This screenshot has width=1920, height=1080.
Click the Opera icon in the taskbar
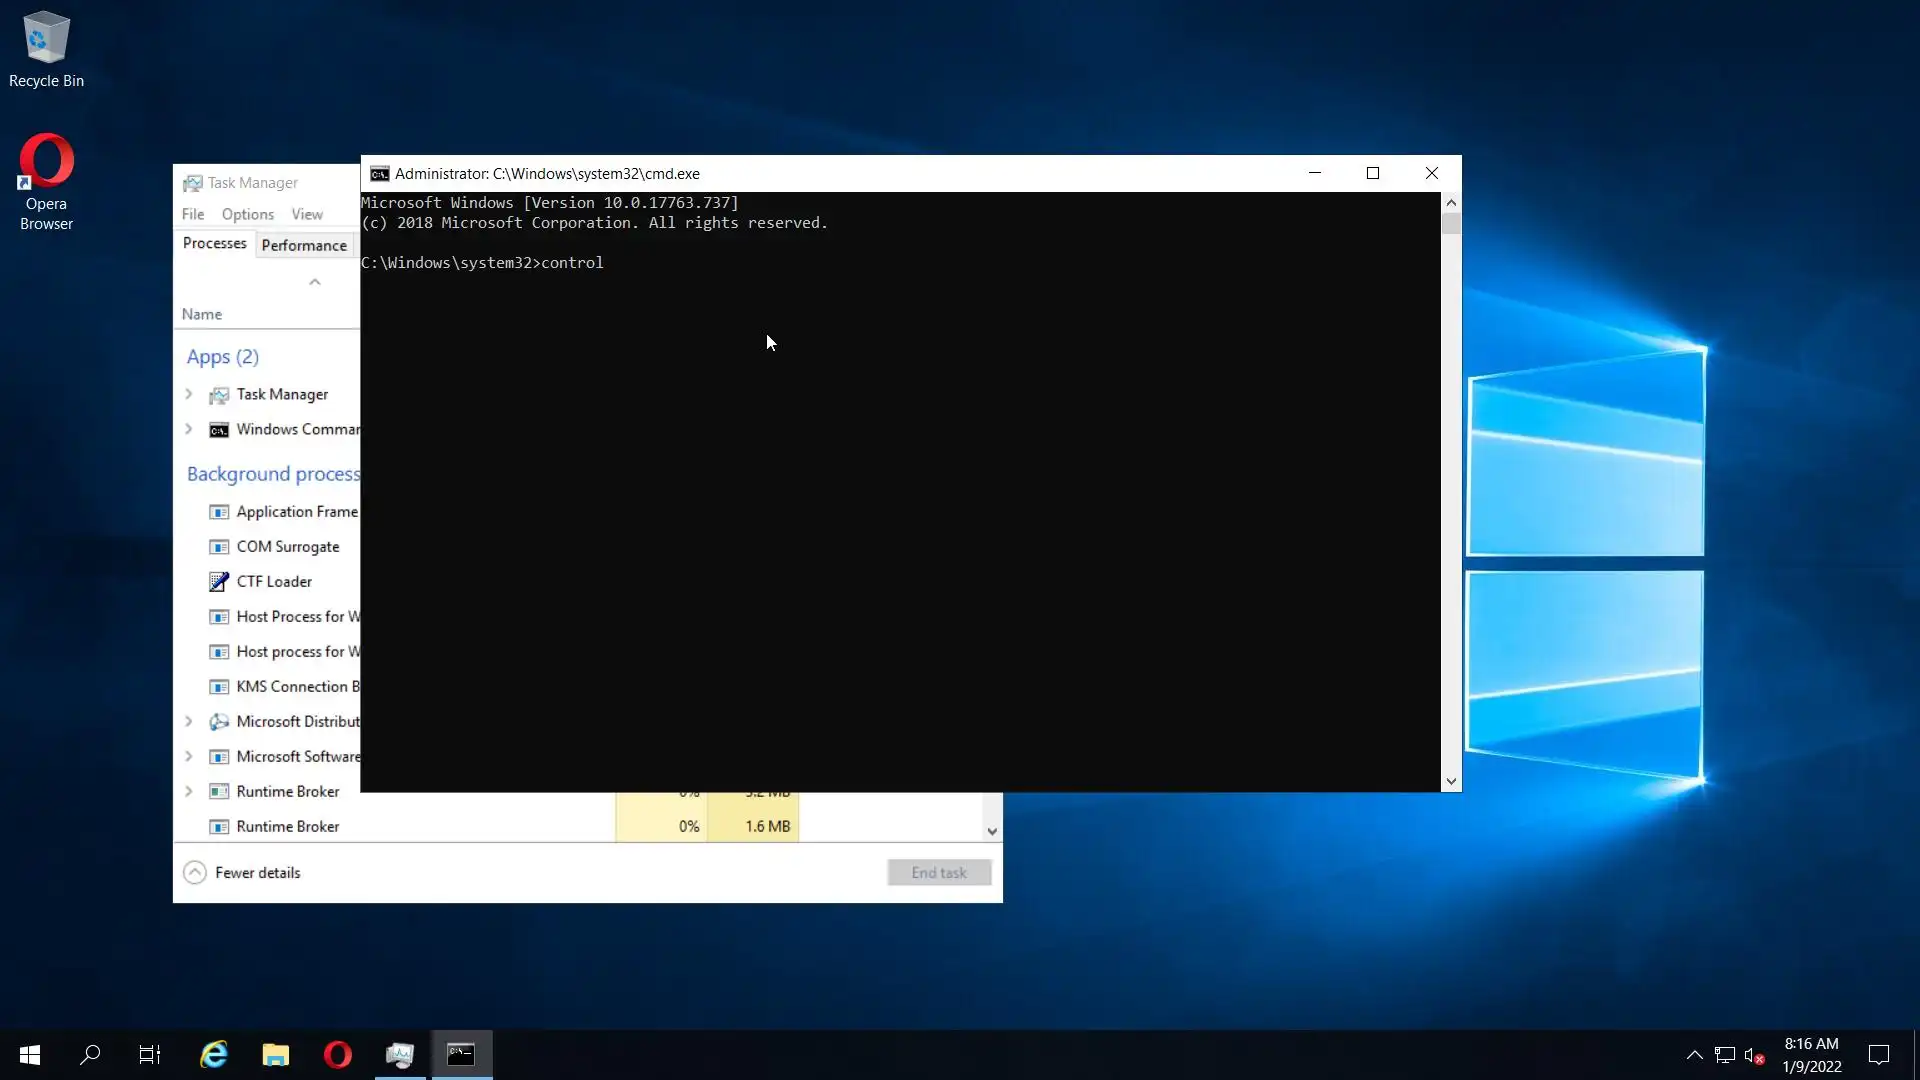(x=338, y=1054)
